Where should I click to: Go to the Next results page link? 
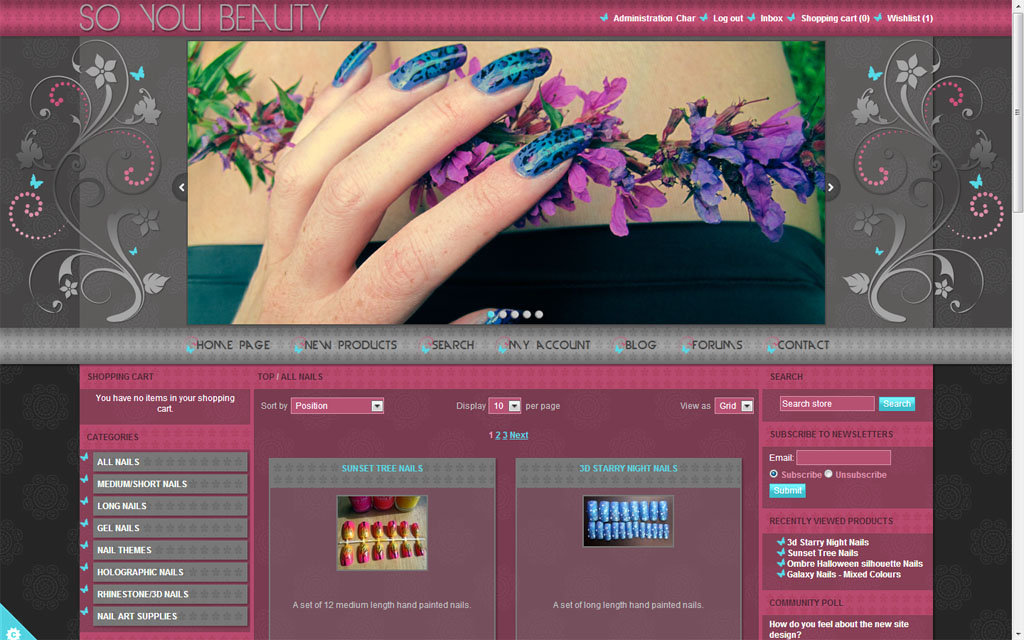point(519,435)
